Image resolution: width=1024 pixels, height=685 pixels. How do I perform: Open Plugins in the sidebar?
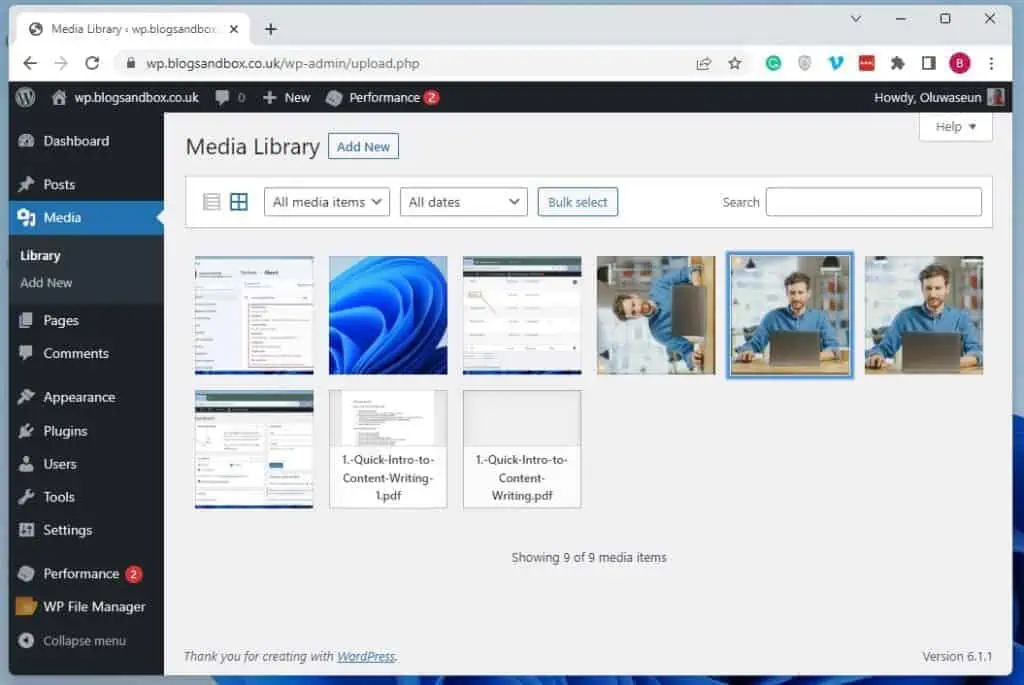65,431
